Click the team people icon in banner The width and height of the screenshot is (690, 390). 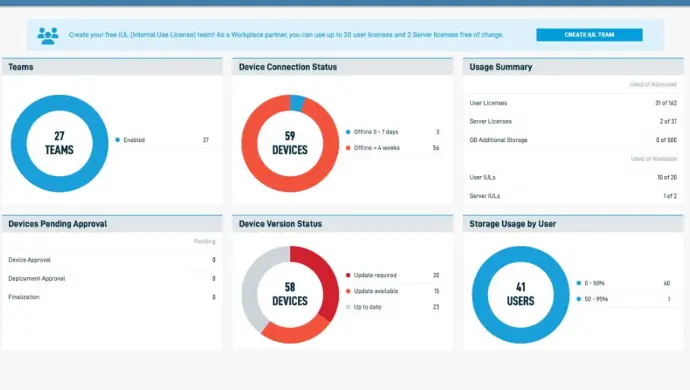pos(48,35)
